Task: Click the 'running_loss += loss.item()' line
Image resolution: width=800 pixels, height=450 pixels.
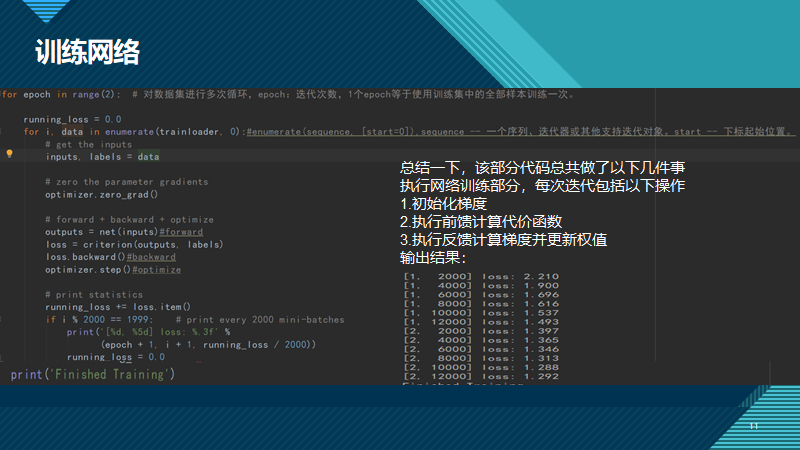Action: (118, 307)
